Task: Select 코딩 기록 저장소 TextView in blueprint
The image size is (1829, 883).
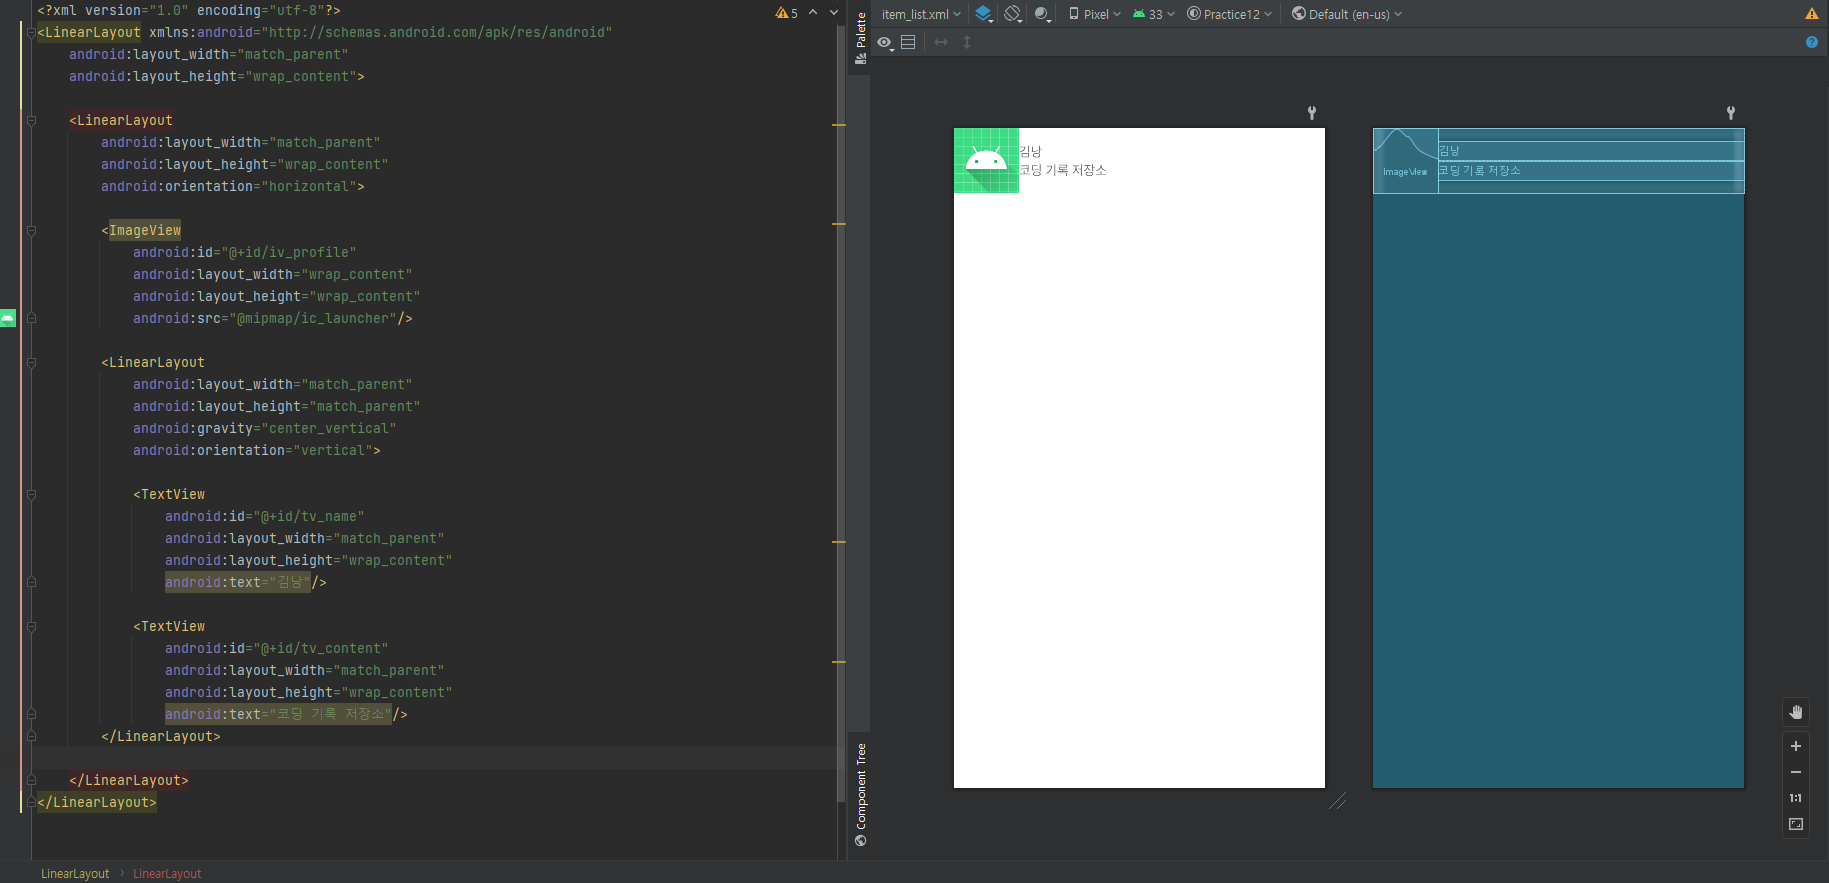Action: [1591, 171]
